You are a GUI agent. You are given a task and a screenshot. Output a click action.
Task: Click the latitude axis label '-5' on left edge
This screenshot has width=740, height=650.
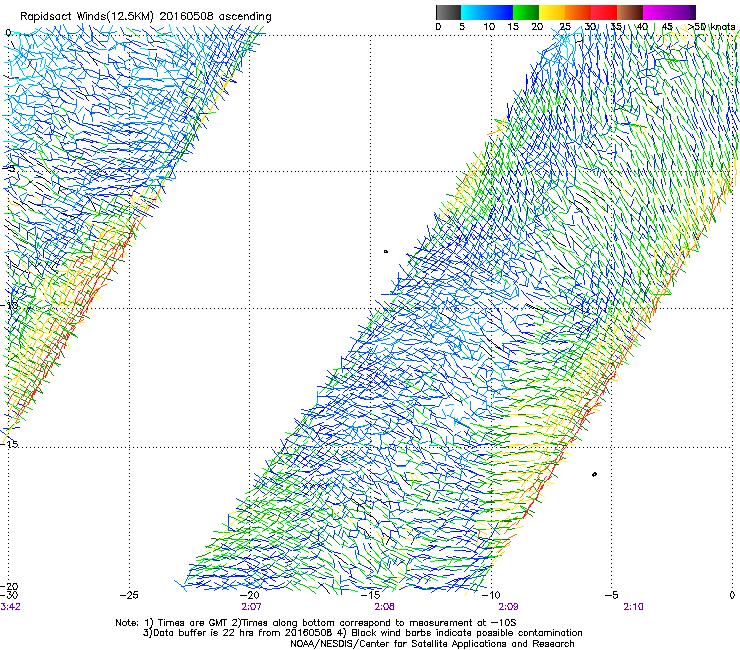[x=9, y=168]
